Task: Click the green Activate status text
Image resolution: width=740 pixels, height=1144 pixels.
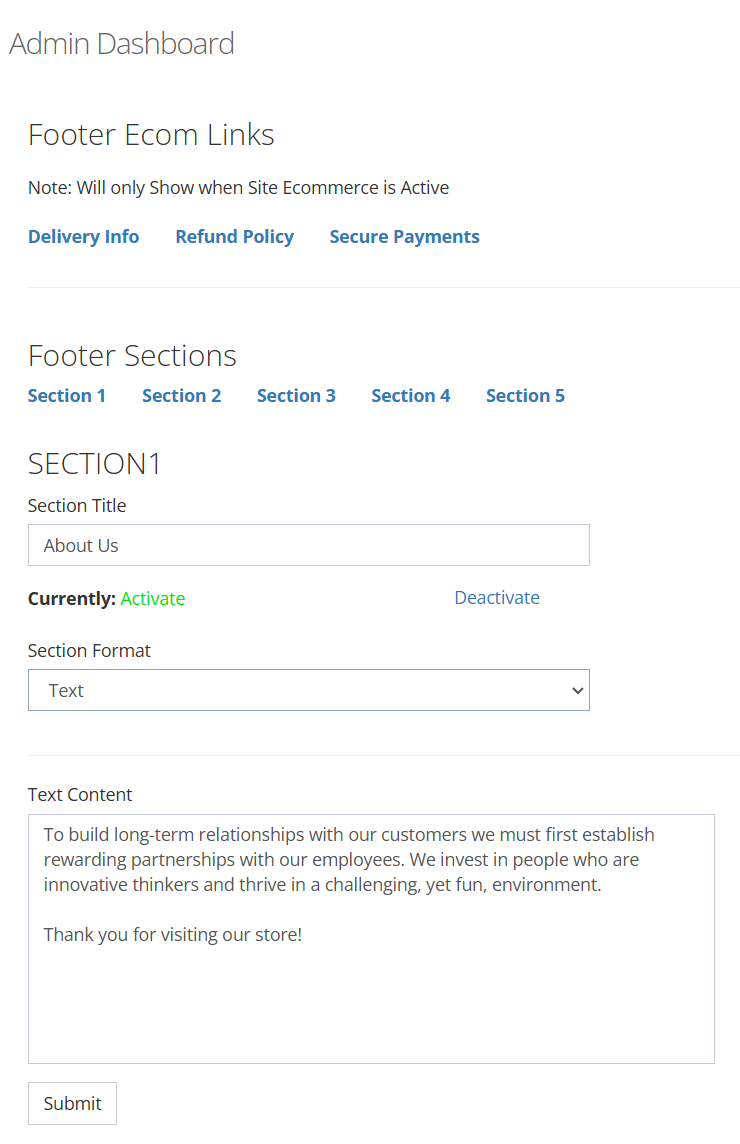Action: click(153, 599)
